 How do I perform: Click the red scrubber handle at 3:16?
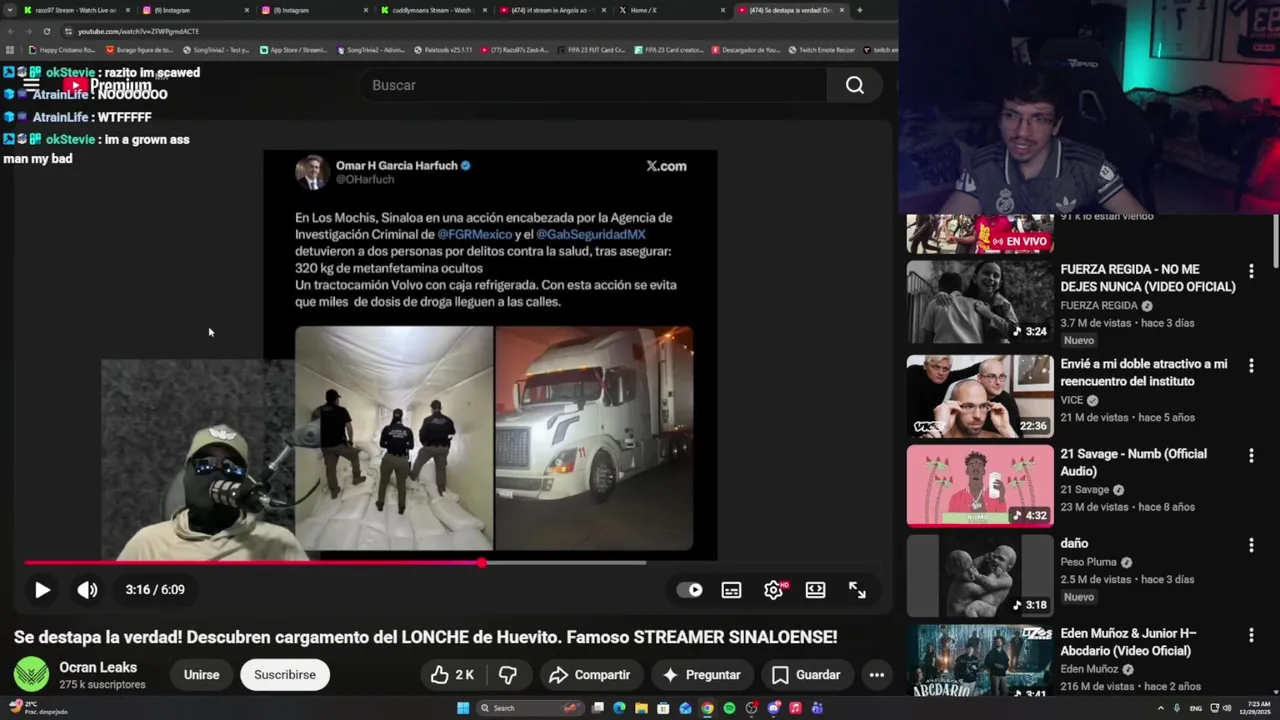pos(482,563)
